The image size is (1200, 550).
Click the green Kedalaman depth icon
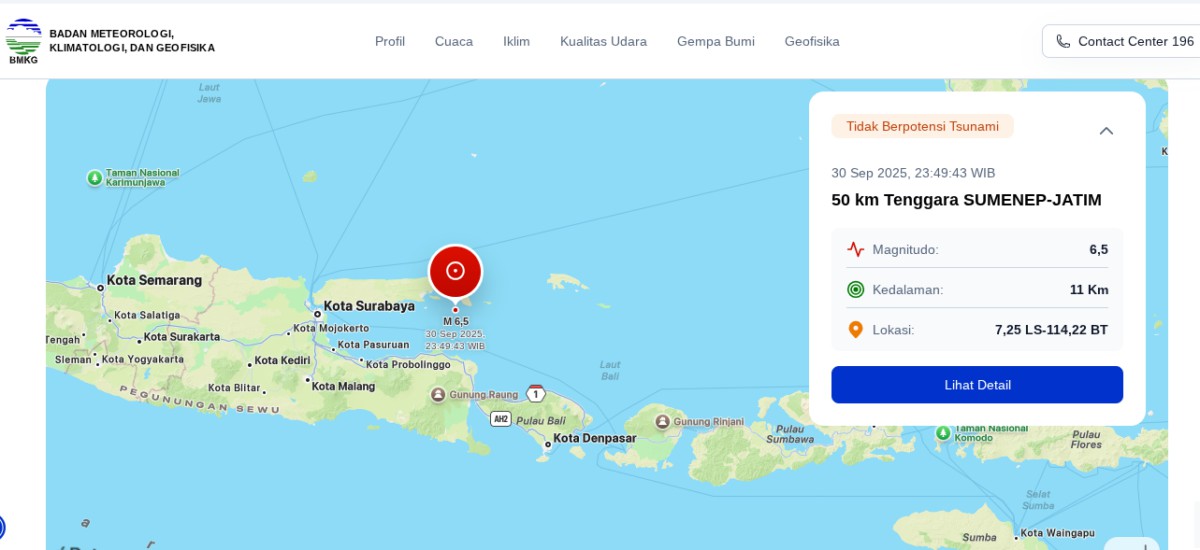[855, 289]
